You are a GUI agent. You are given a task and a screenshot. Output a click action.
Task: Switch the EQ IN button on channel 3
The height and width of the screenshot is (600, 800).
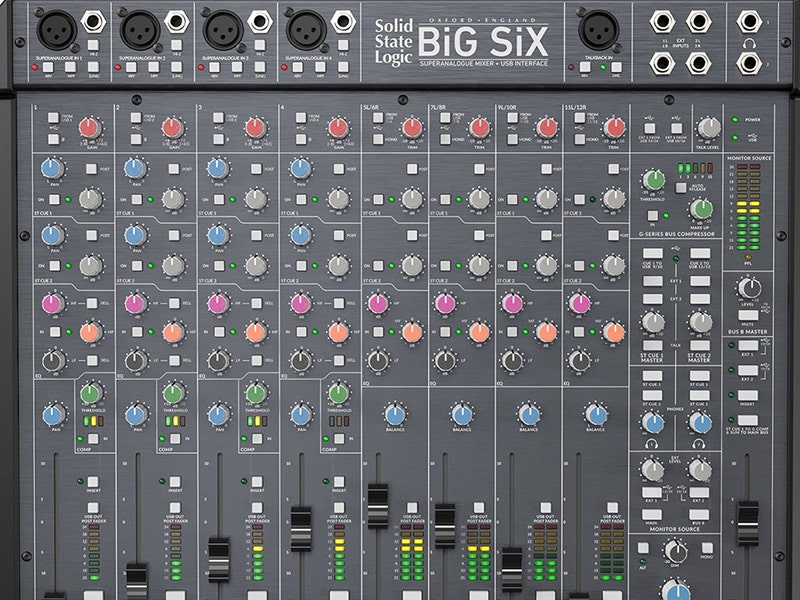tap(219, 332)
